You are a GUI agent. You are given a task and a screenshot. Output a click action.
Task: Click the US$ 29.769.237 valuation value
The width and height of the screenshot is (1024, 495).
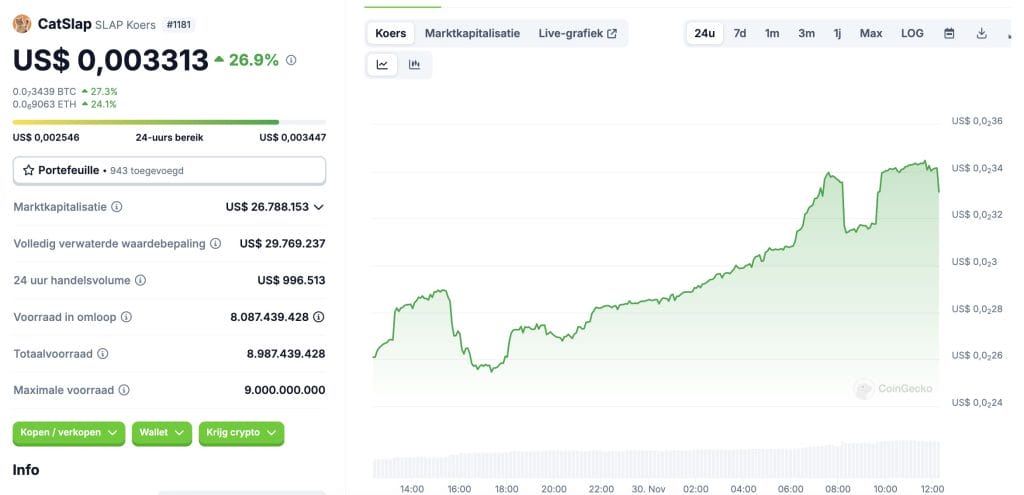(282, 244)
